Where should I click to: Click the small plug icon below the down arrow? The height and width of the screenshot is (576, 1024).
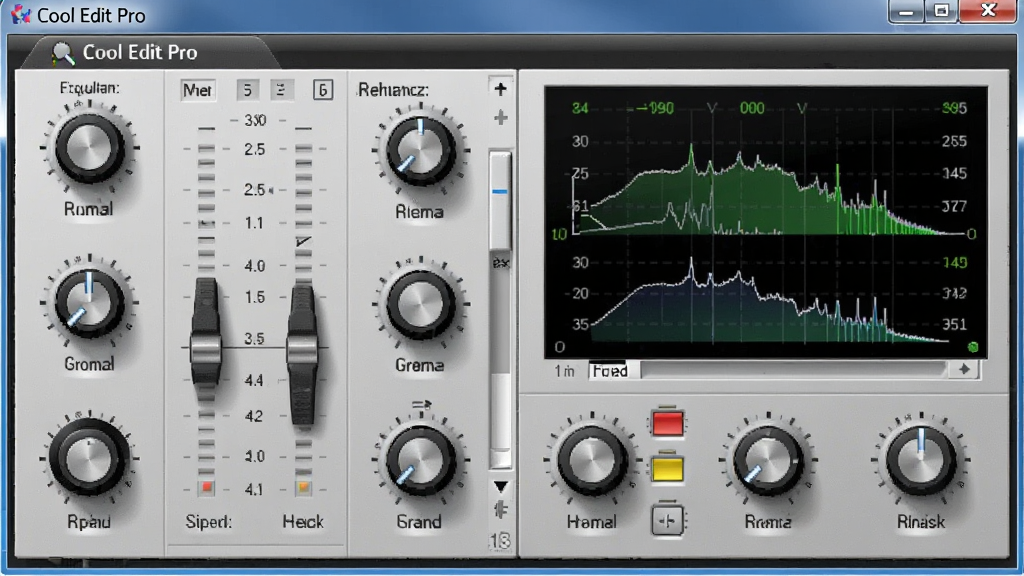coord(501,509)
